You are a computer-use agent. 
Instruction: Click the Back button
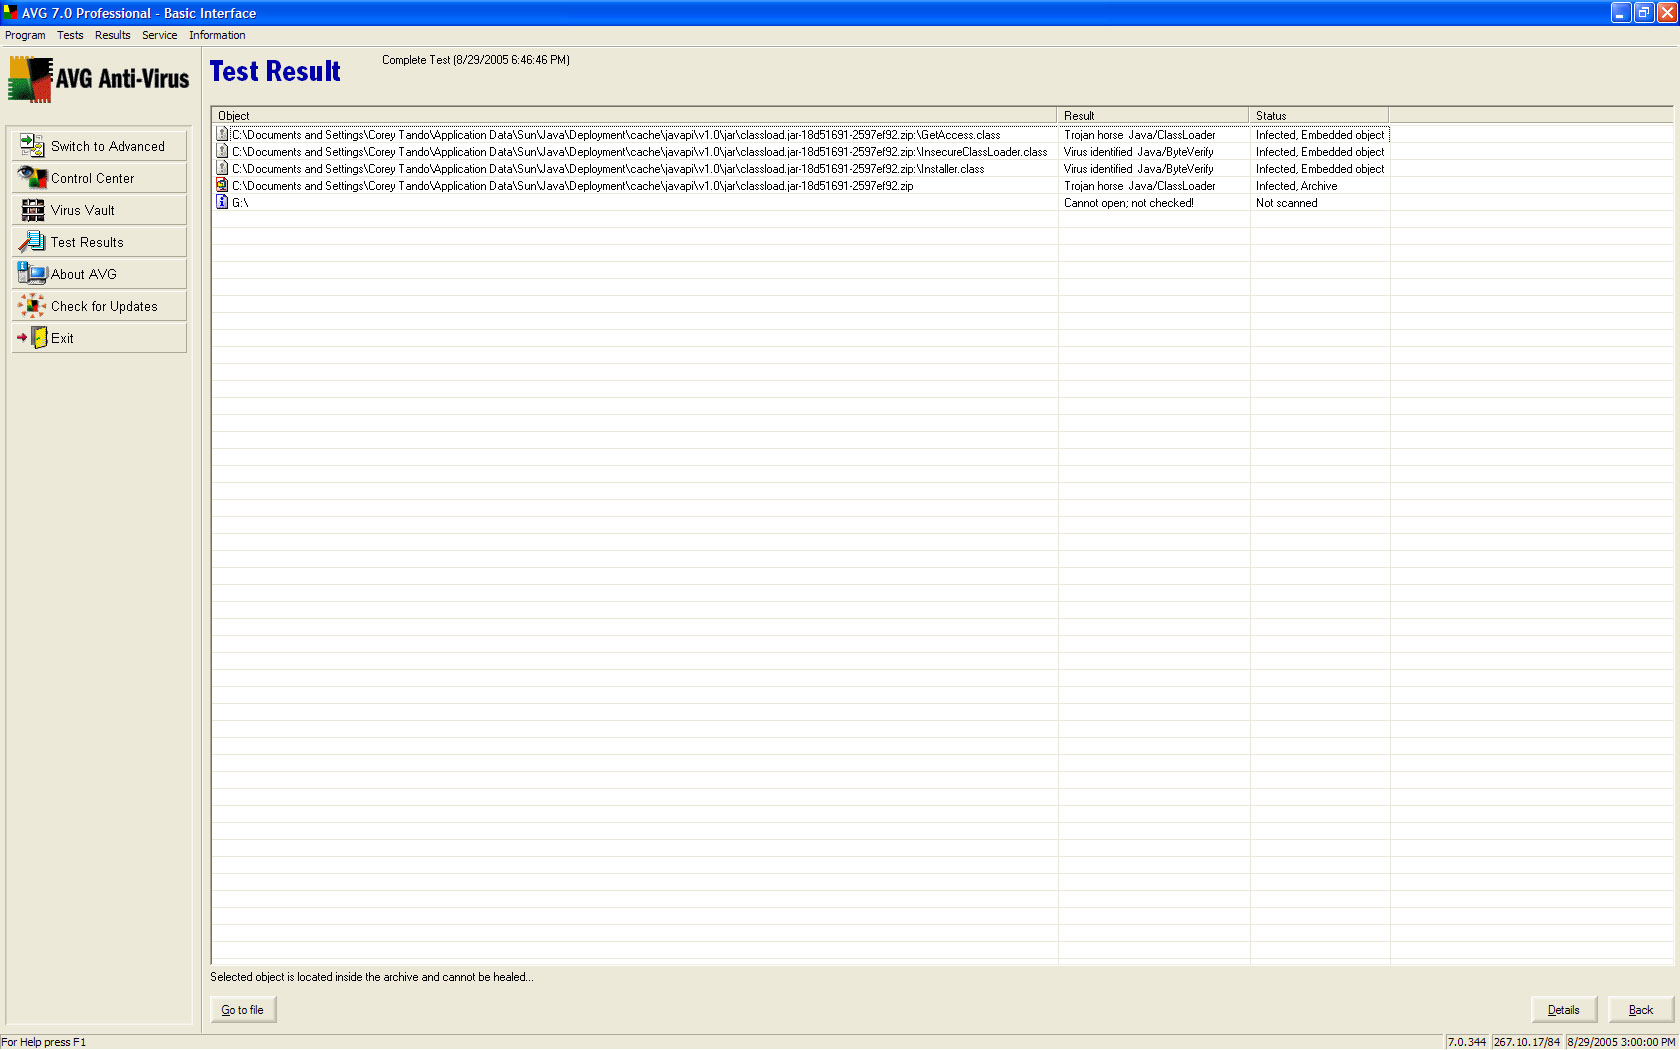[1641, 1010]
